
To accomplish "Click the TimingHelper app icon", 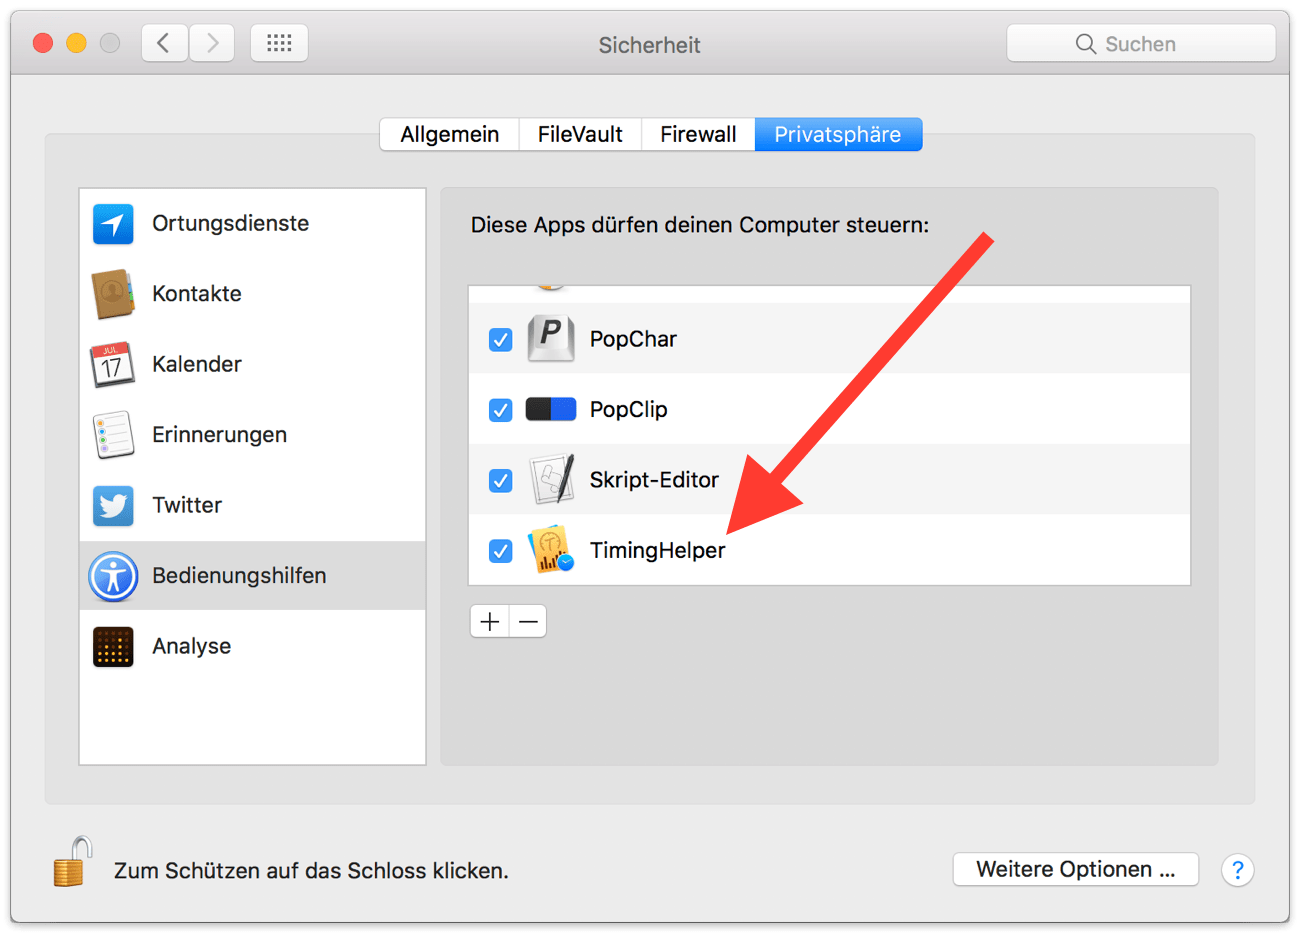I will point(551,549).
